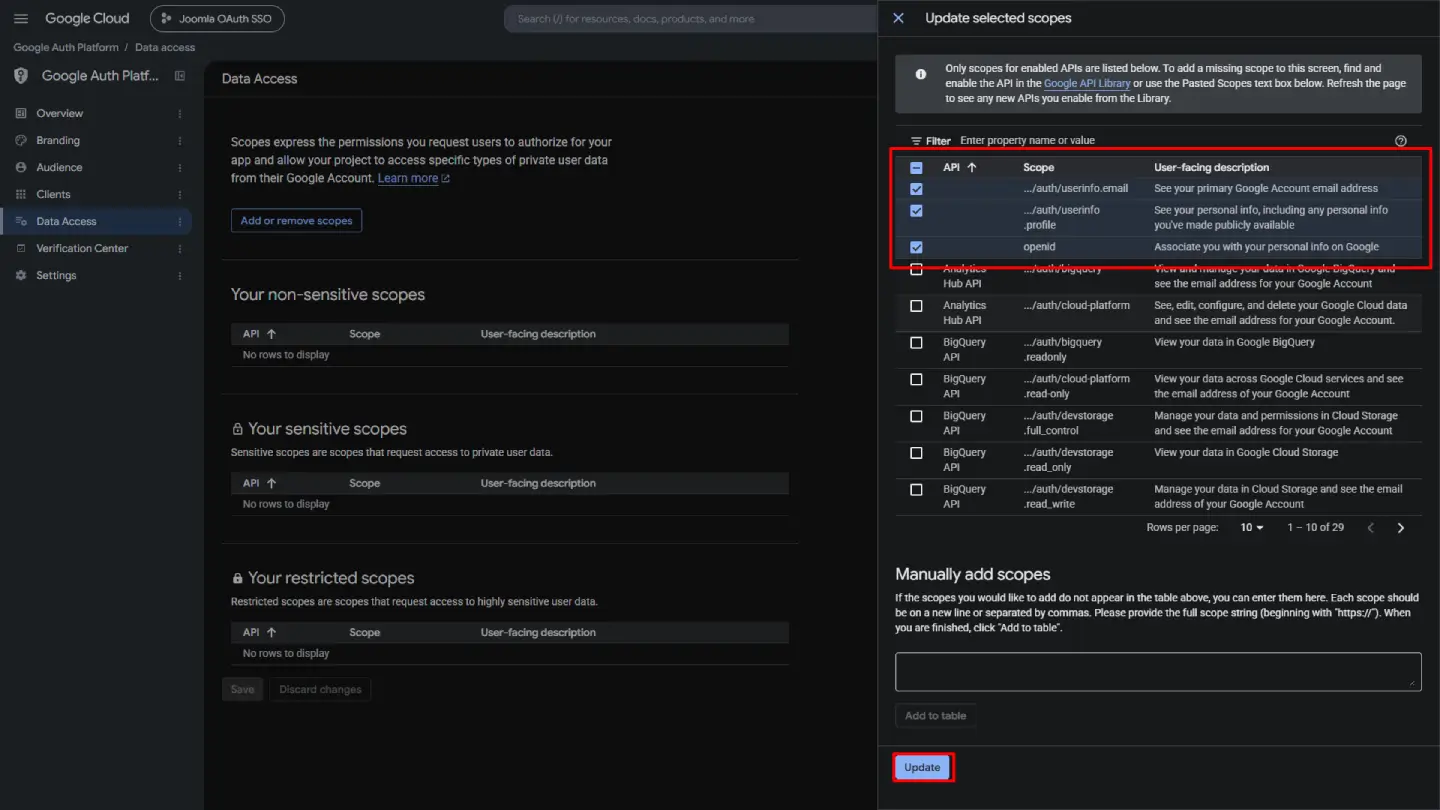The height and width of the screenshot is (810, 1440).
Task: Check the Analytics Hub cloud-platform scope
Action: [916, 306]
